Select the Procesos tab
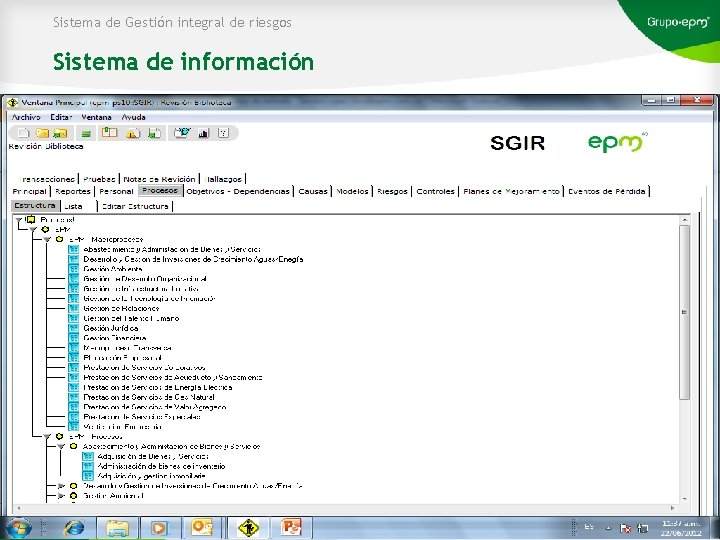The width and height of the screenshot is (720, 540). pyautogui.click(x=160, y=191)
